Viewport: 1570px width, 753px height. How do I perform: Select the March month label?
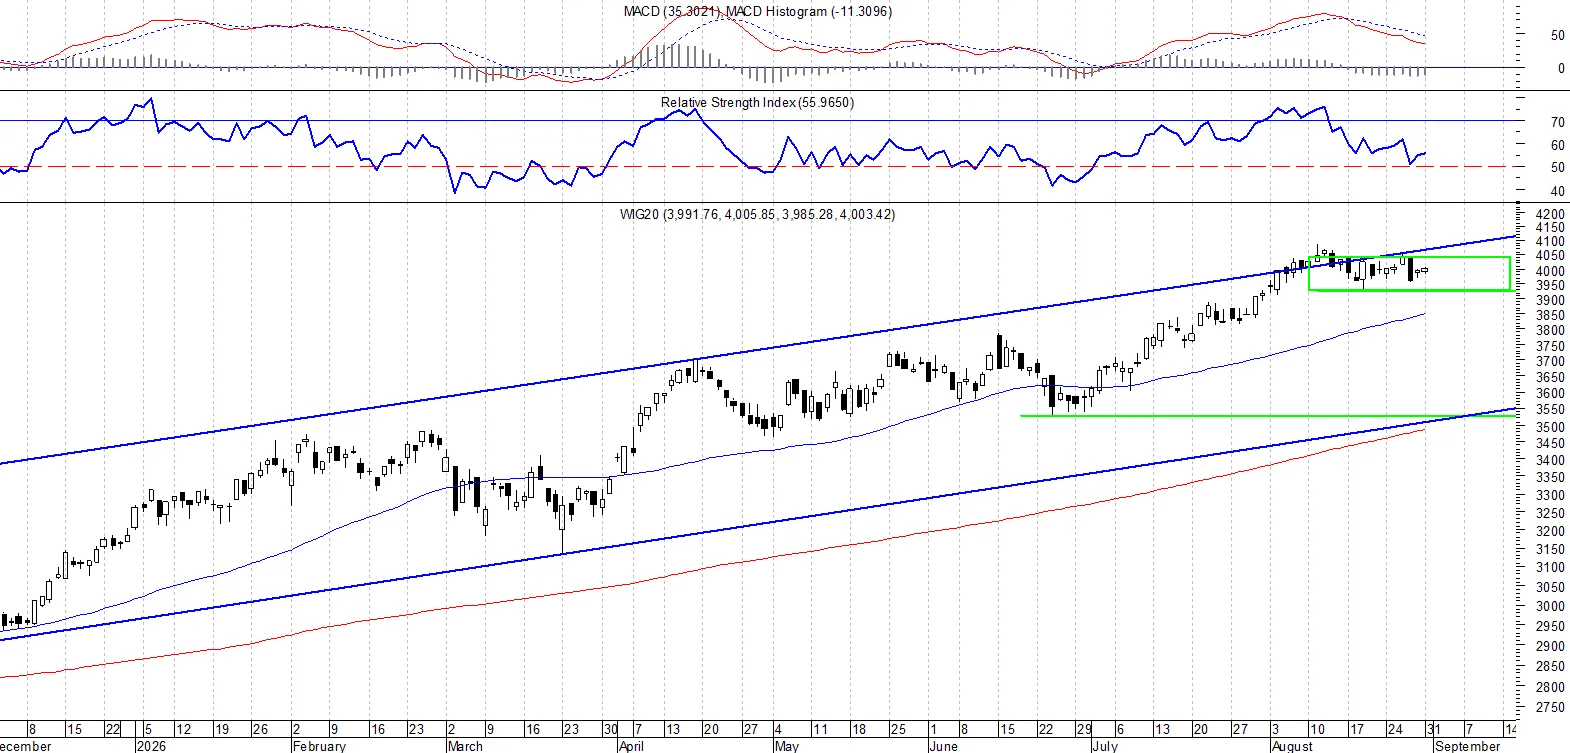tap(465, 746)
